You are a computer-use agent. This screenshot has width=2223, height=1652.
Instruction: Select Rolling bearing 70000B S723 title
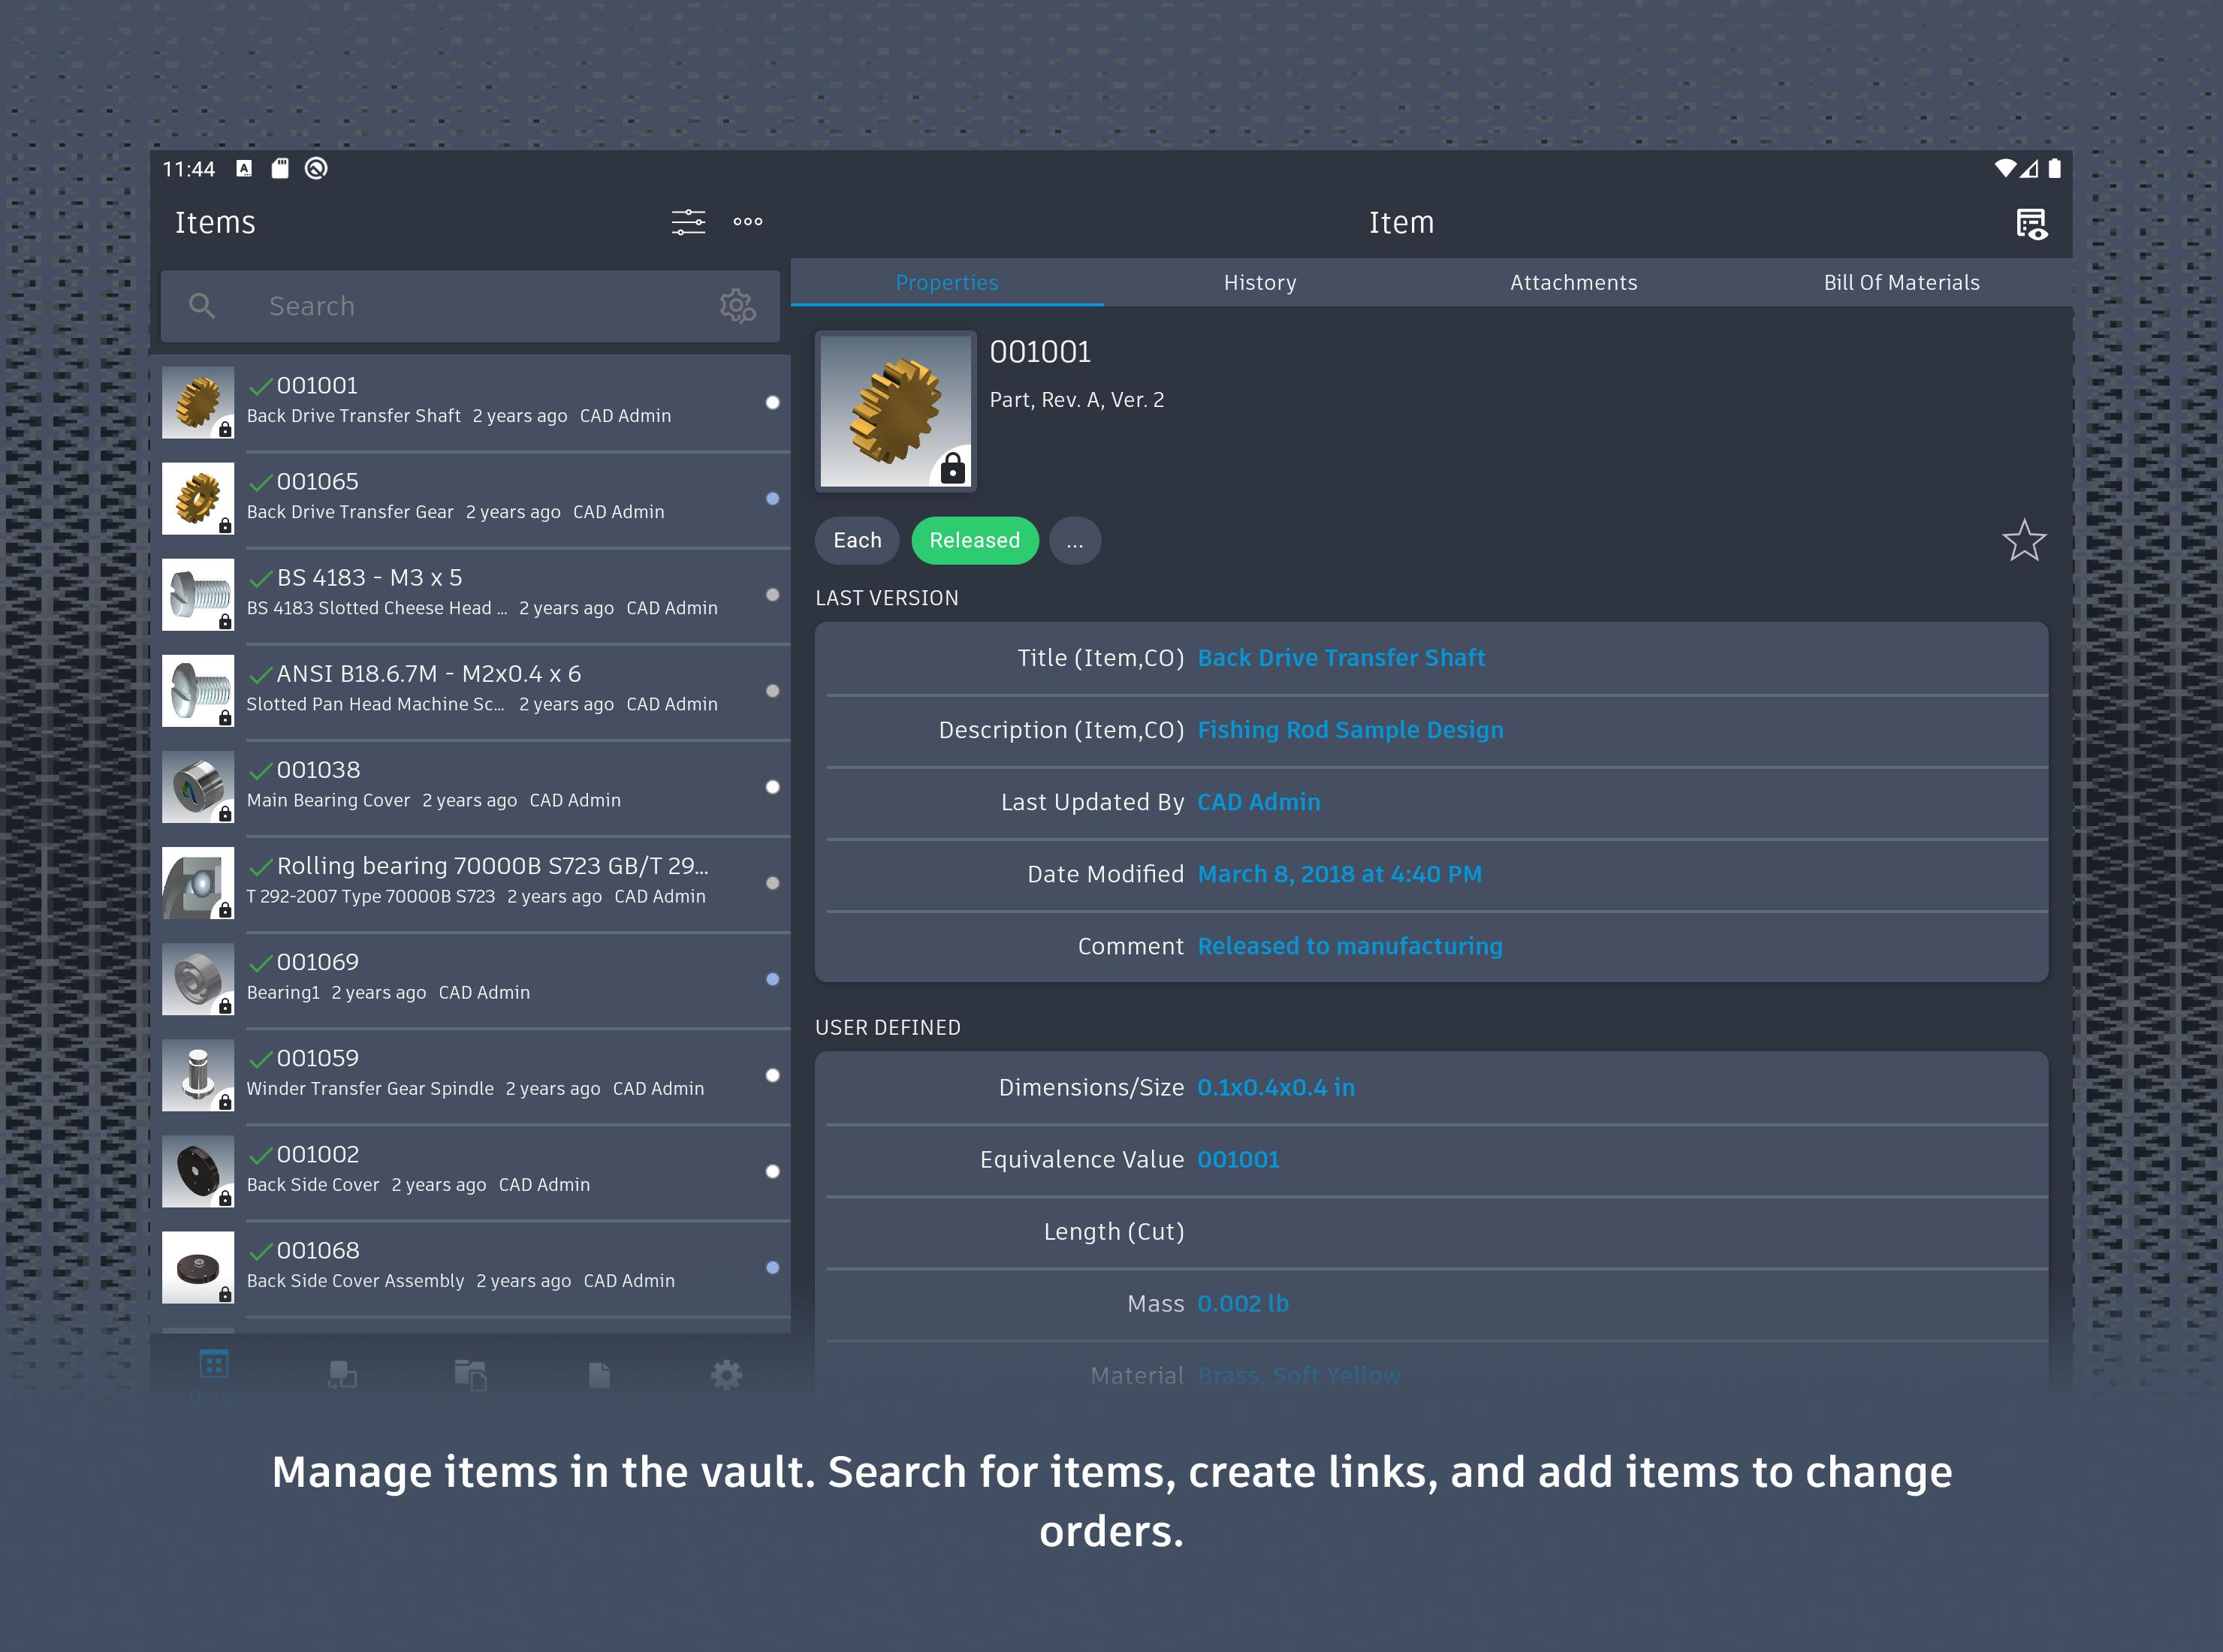492,866
